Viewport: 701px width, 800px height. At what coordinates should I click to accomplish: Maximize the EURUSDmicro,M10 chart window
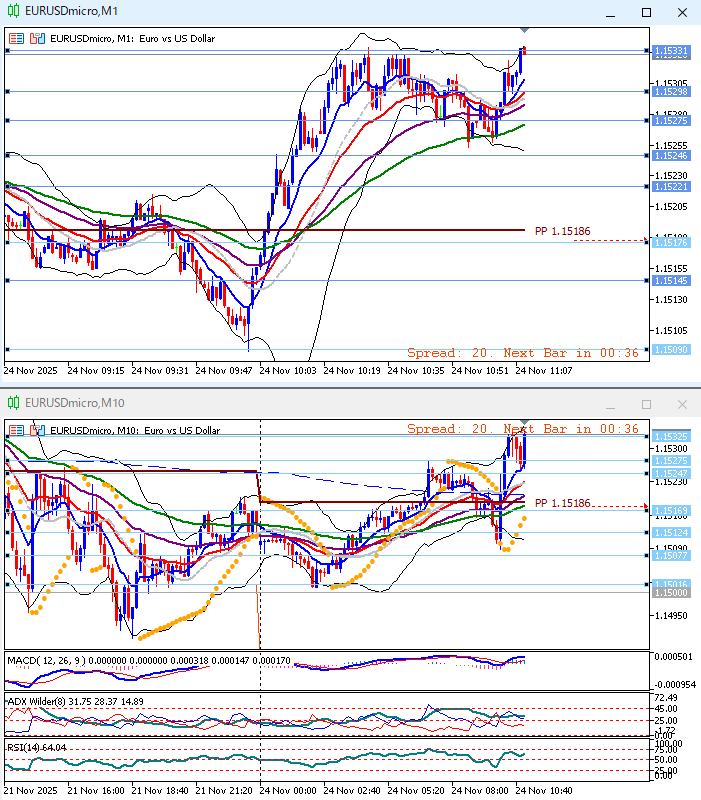pos(646,404)
